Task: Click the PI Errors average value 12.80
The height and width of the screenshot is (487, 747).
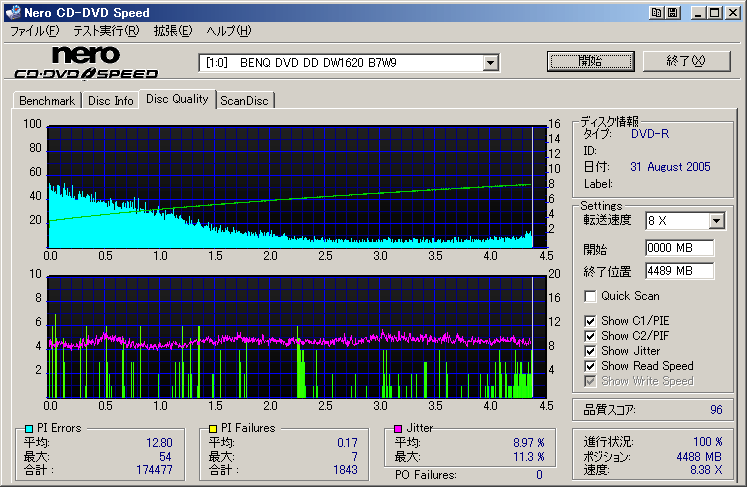Action: 160,443
